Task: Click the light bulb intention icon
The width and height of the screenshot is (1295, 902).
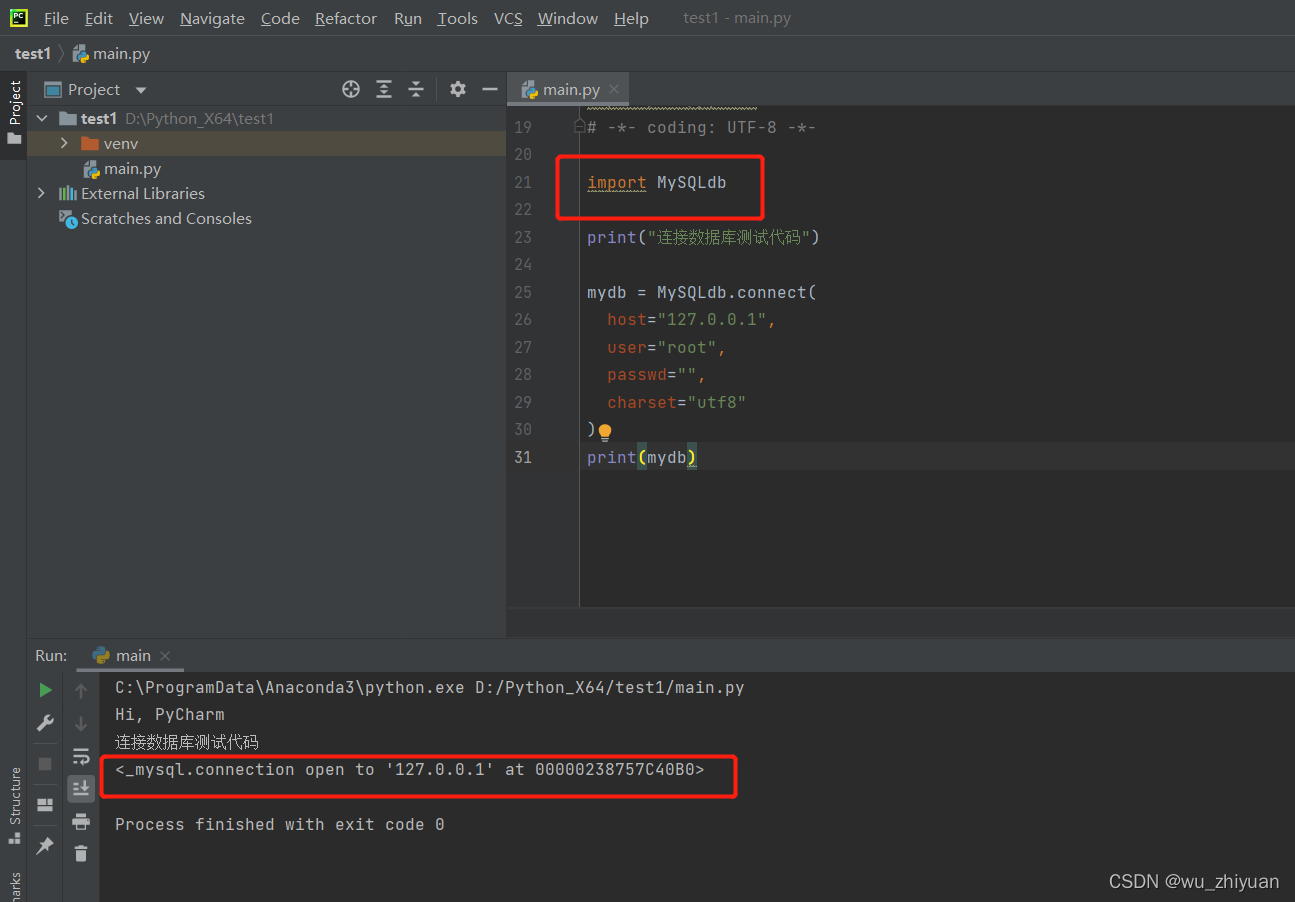Action: tap(604, 432)
